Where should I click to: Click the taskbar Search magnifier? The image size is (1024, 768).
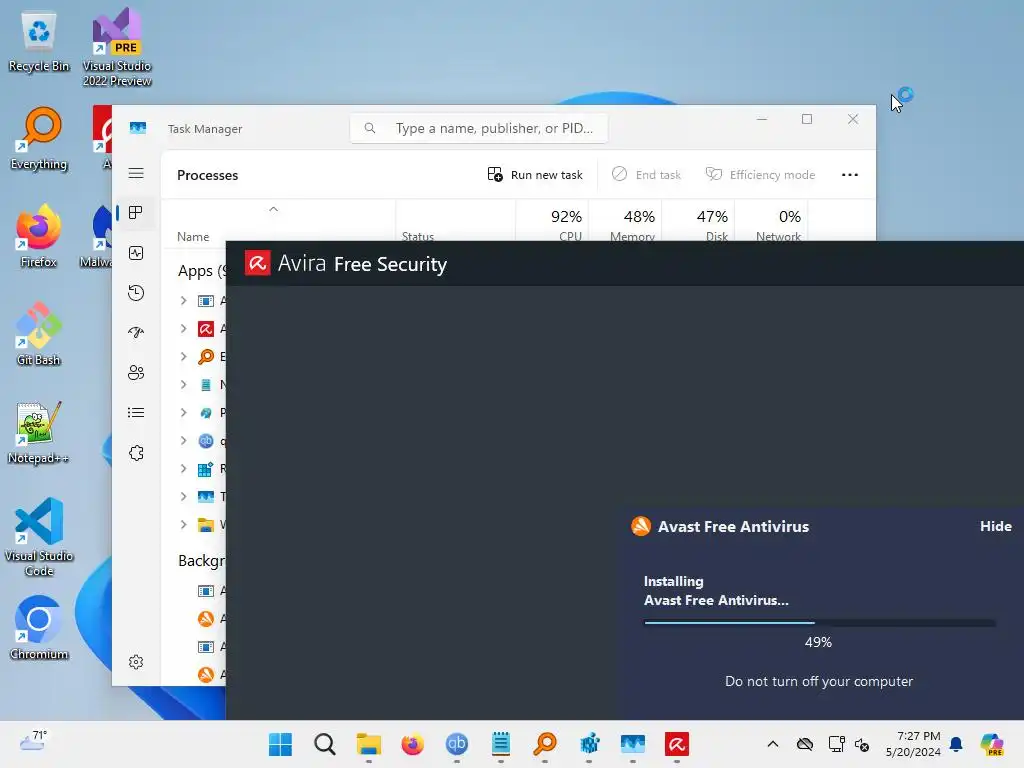pos(325,744)
